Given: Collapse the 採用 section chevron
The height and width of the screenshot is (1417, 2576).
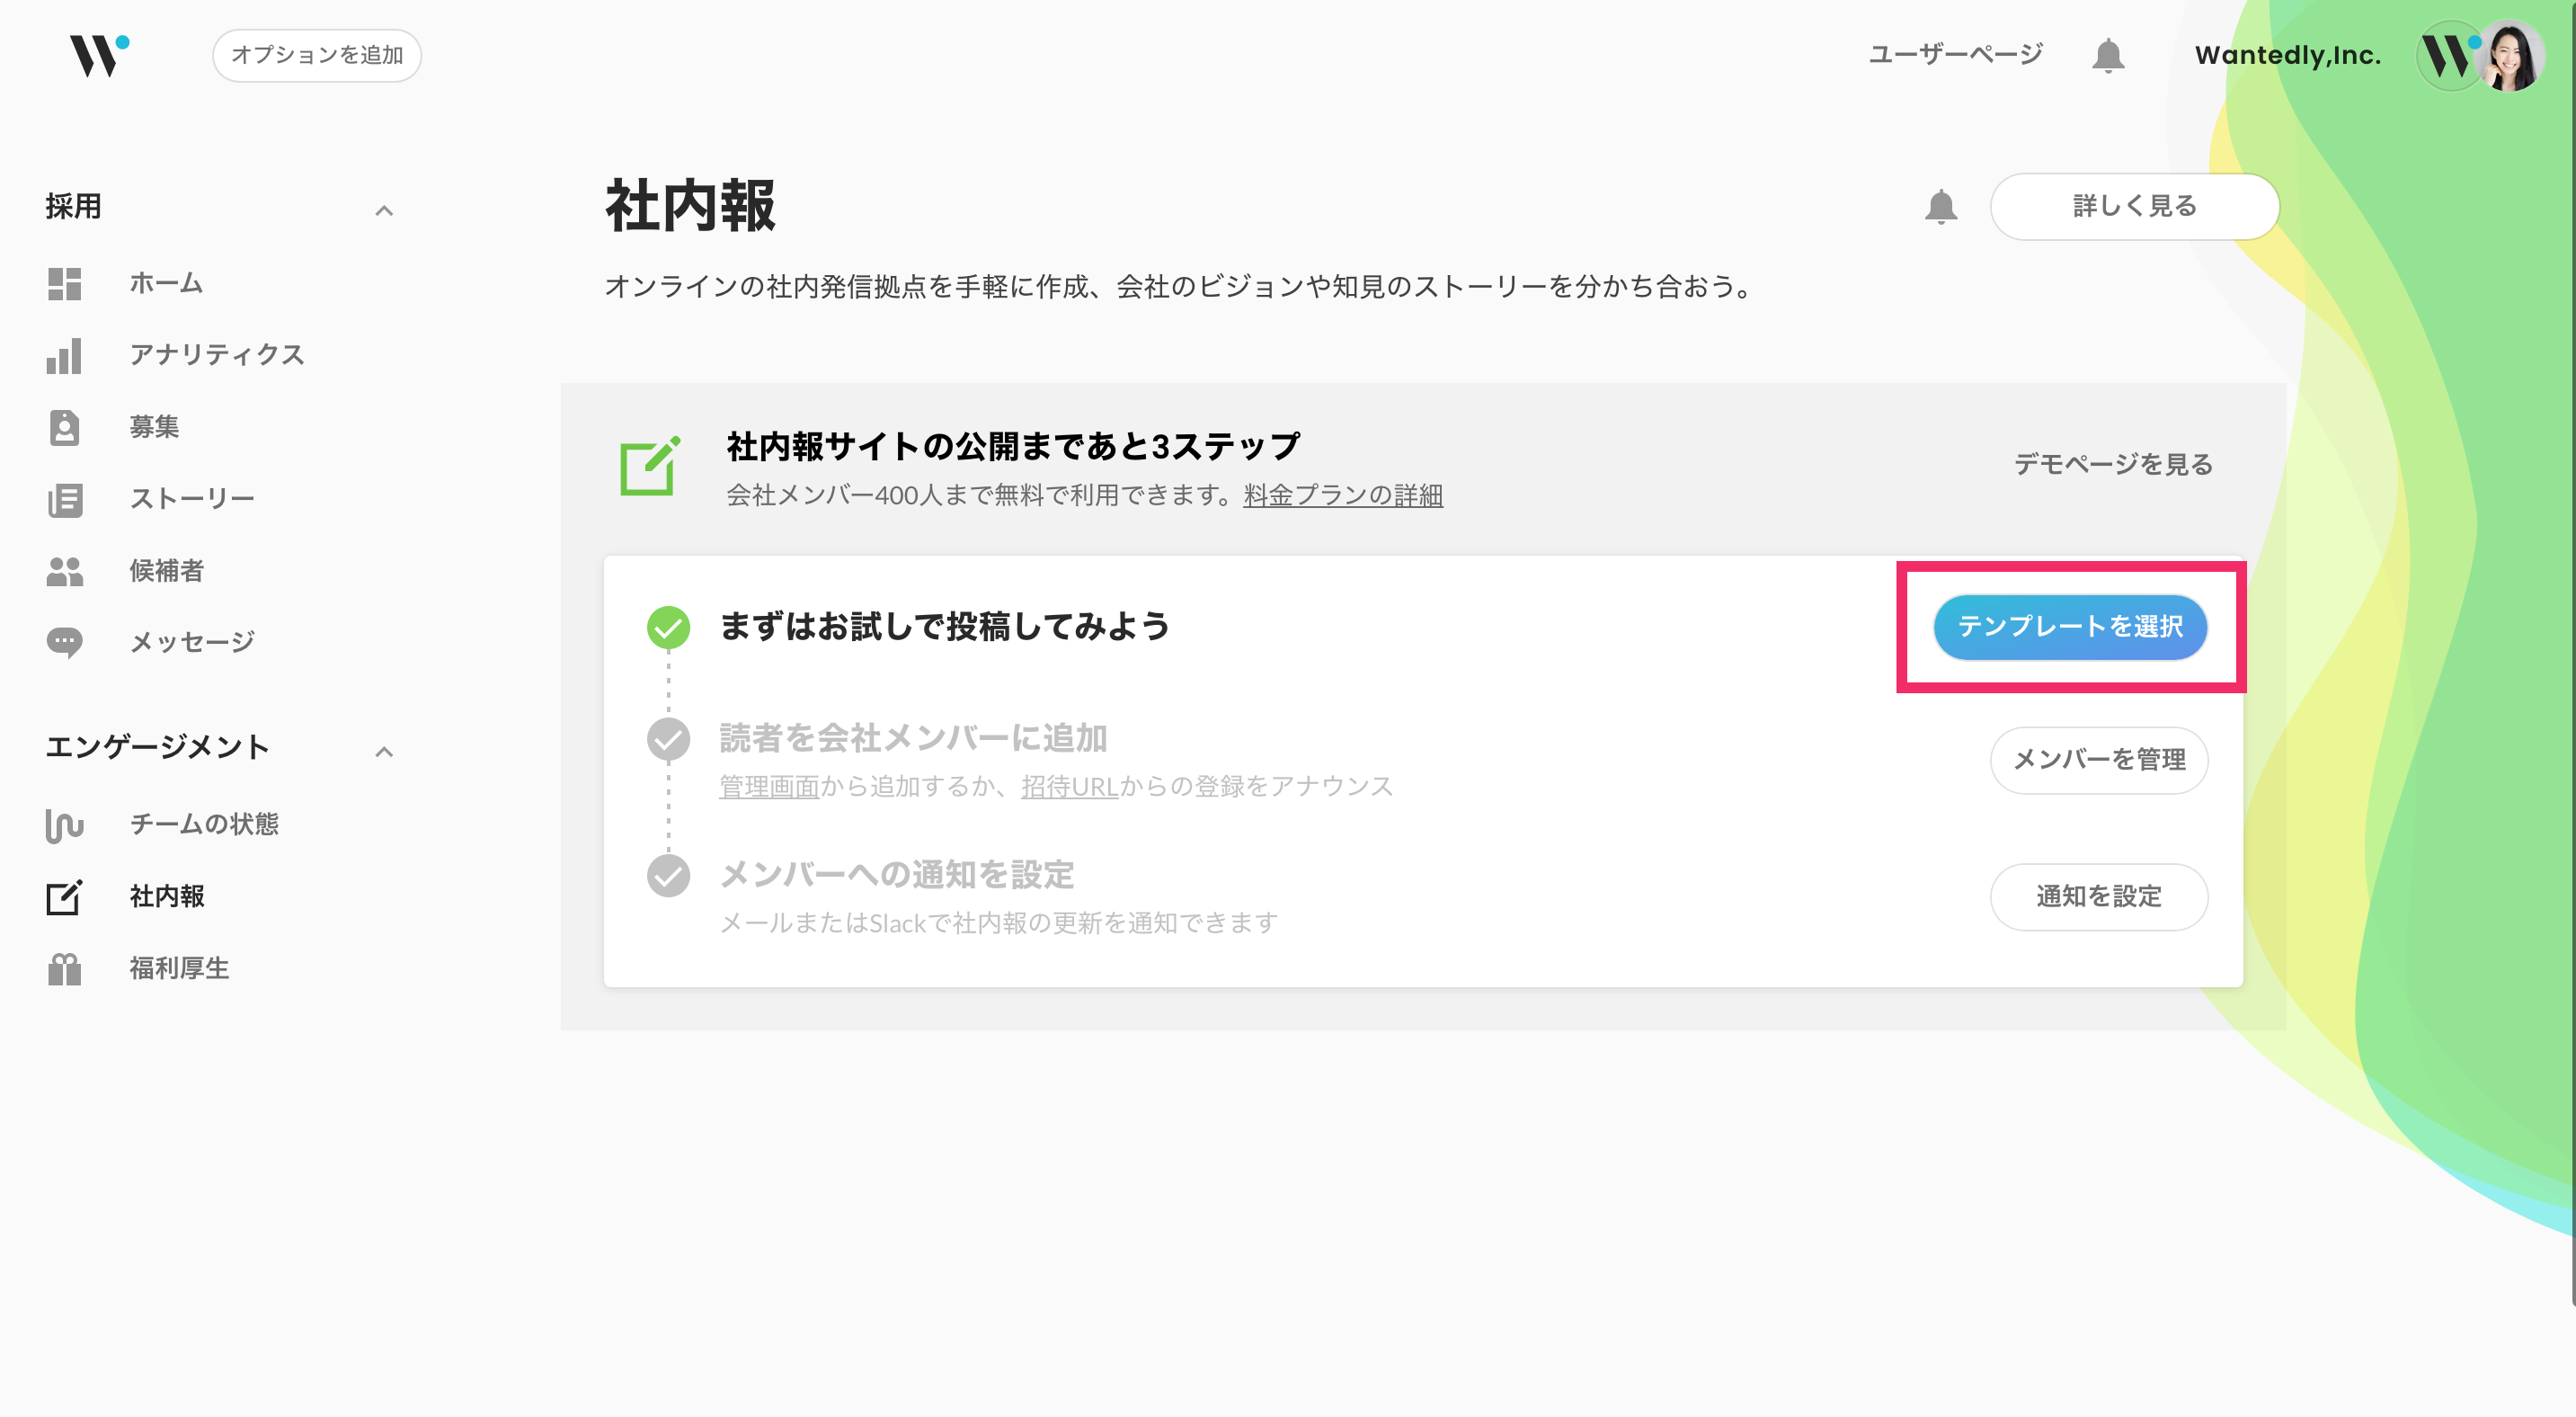Looking at the screenshot, I should [384, 210].
